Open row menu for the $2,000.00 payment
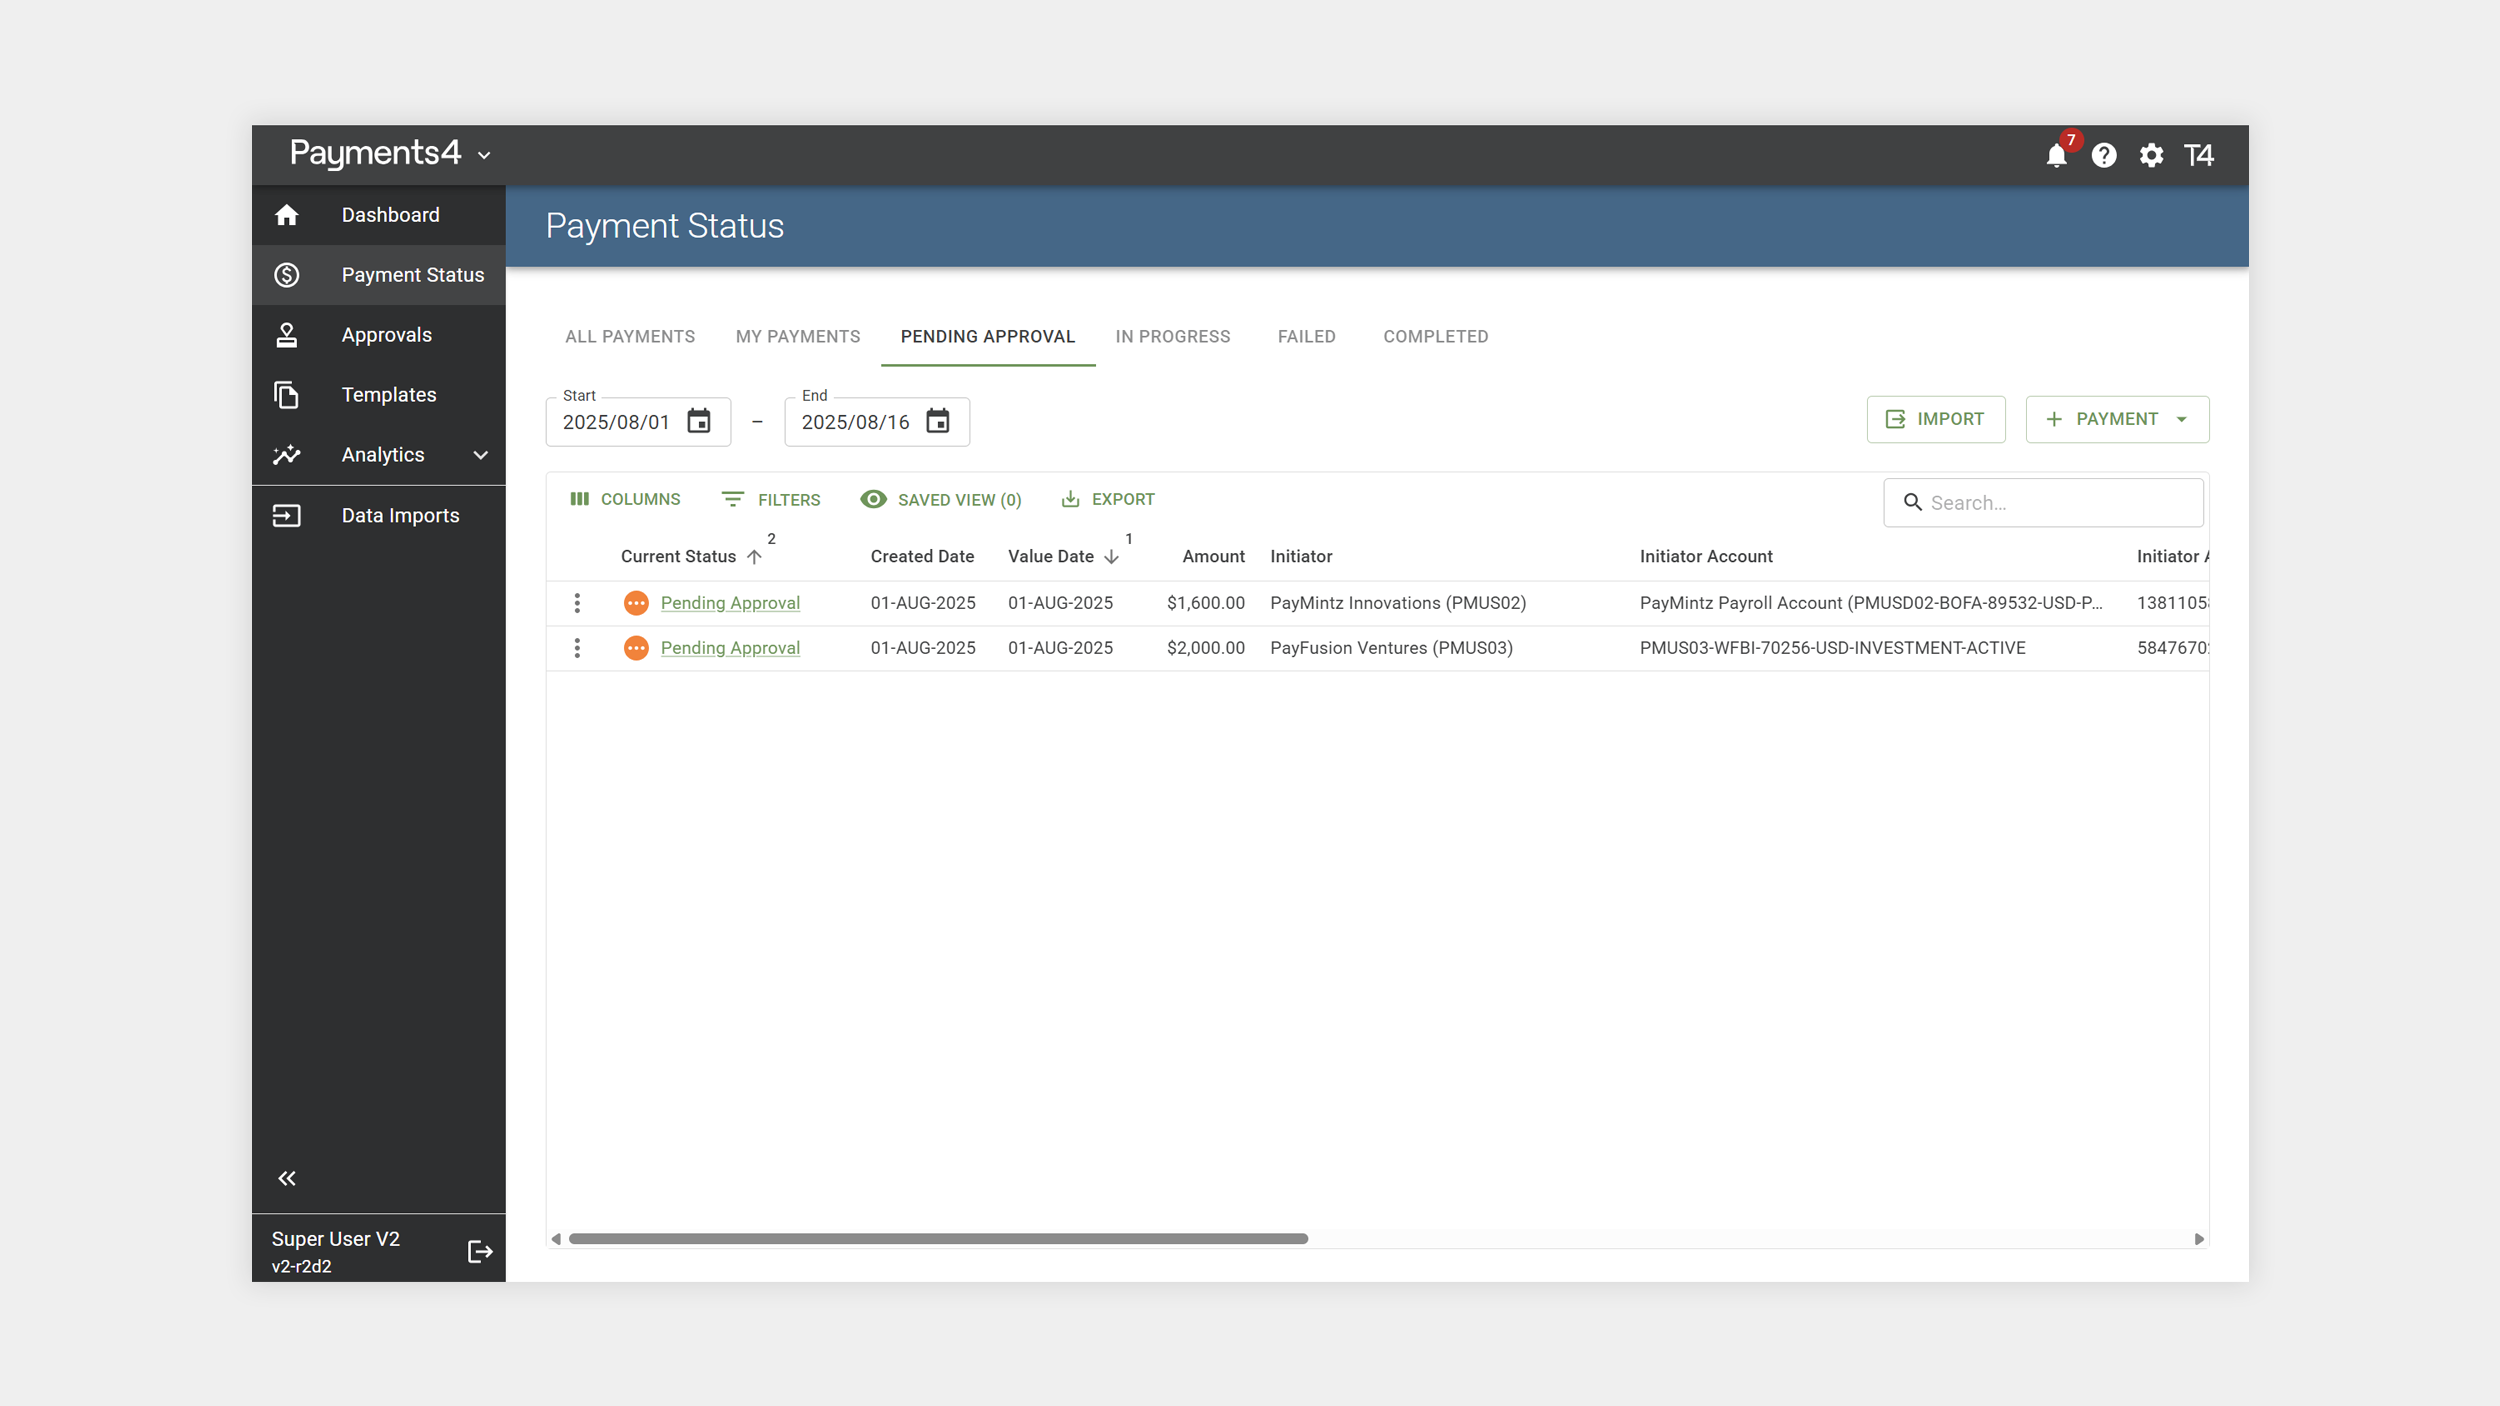Viewport: 2500px width, 1406px height. [577, 648]
